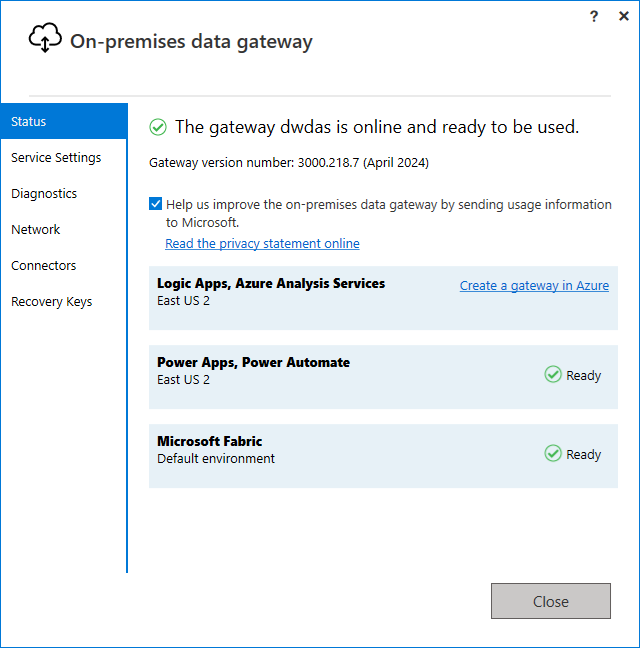Click the green online status checkmark icon
640x648 pixels.
point(158,127)
